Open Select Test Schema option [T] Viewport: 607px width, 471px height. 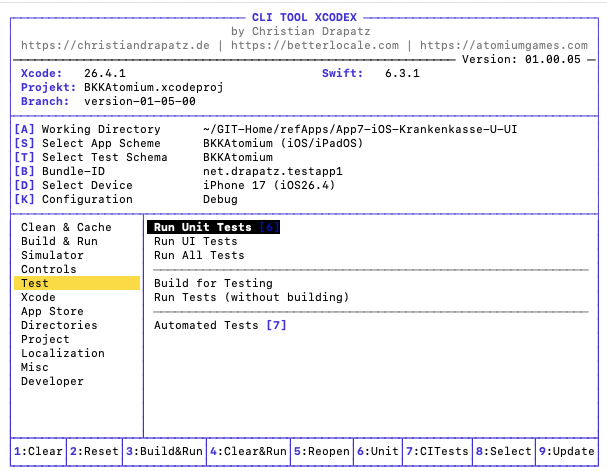tap(91, 157)
